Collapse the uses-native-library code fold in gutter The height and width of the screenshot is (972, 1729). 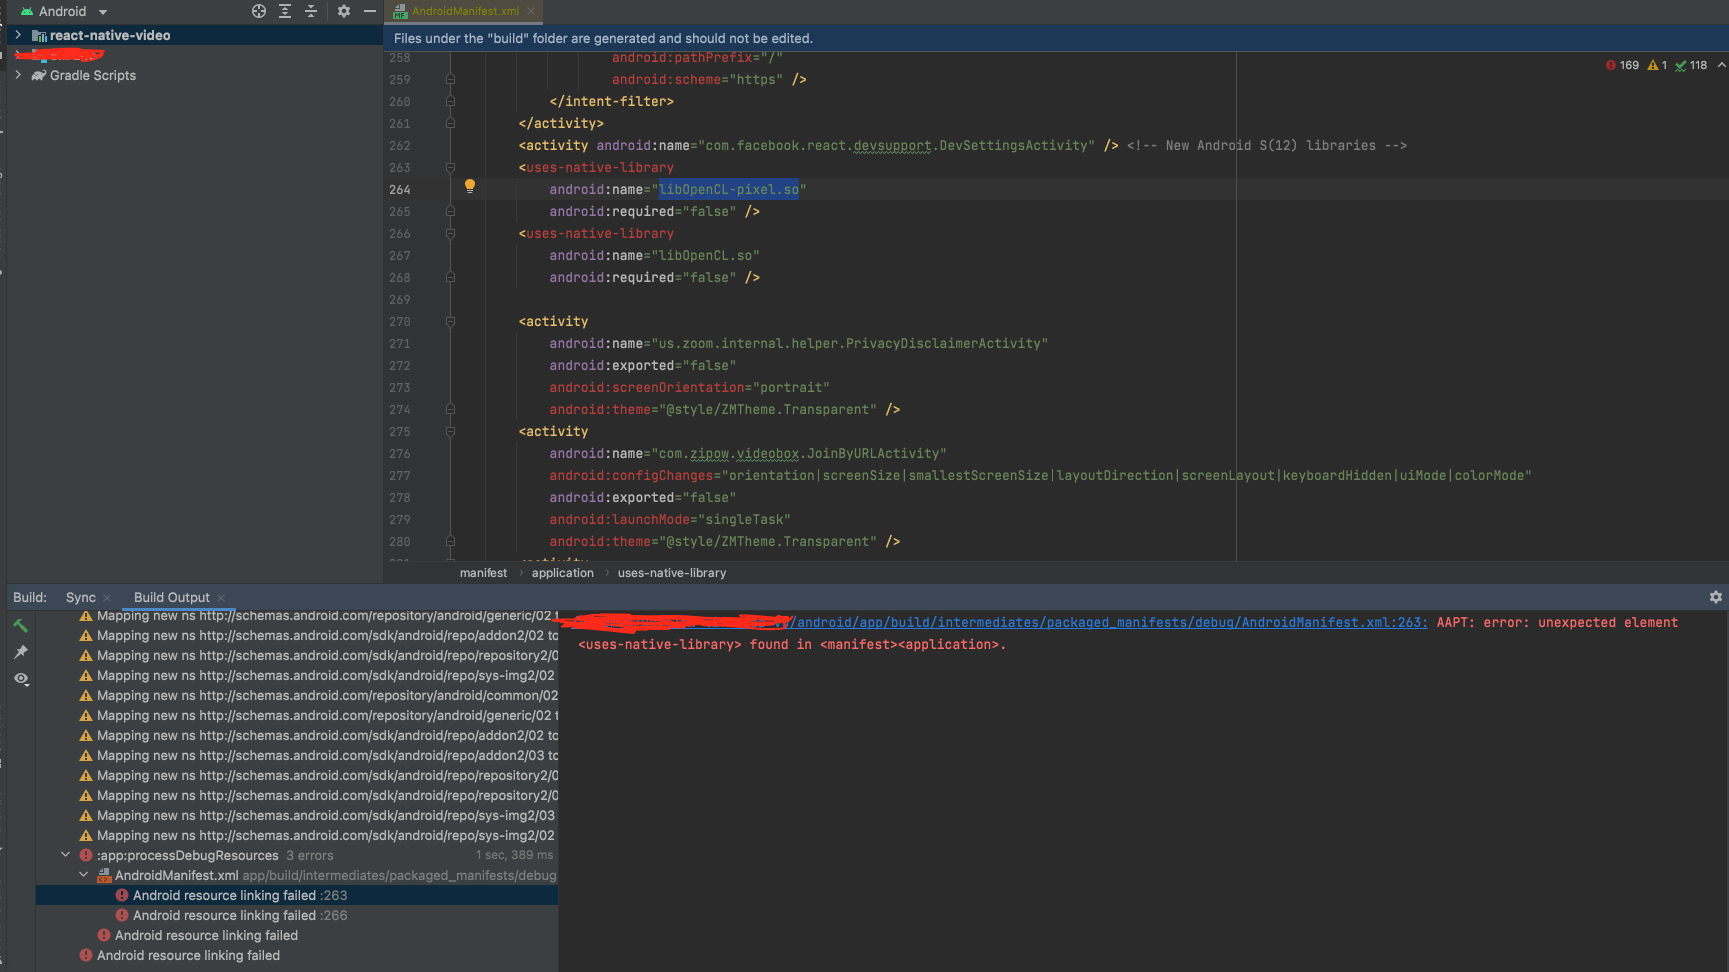click(x=449, y=167)
